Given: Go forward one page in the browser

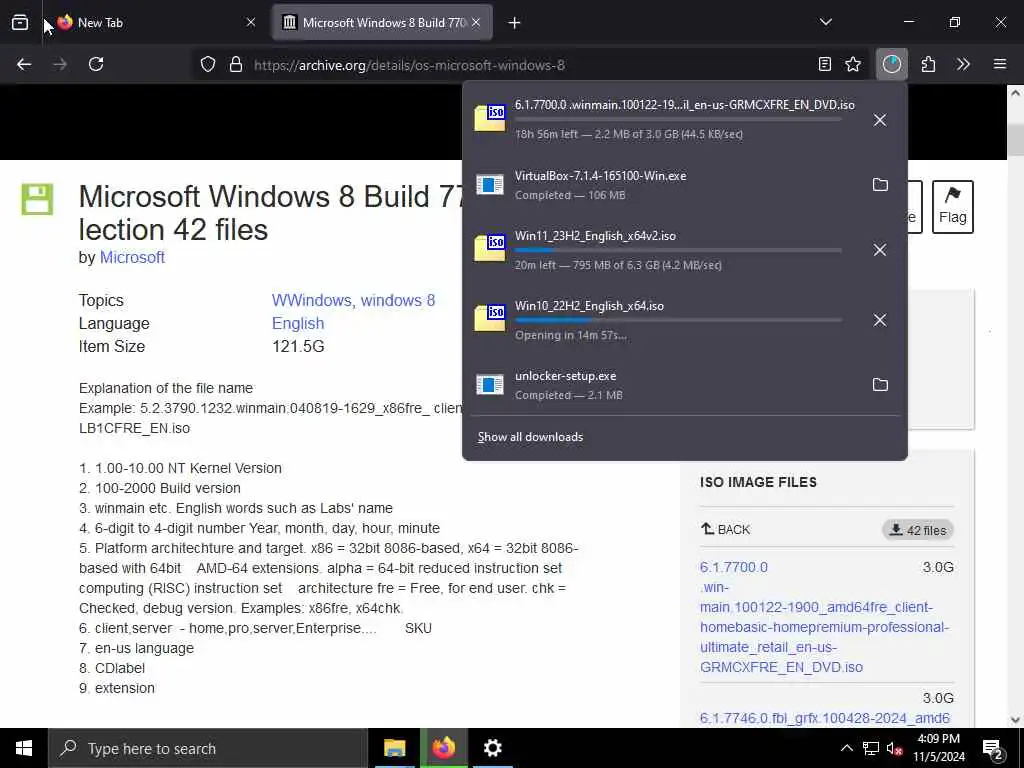Looking at the screenshot, I should pos(59,65).
